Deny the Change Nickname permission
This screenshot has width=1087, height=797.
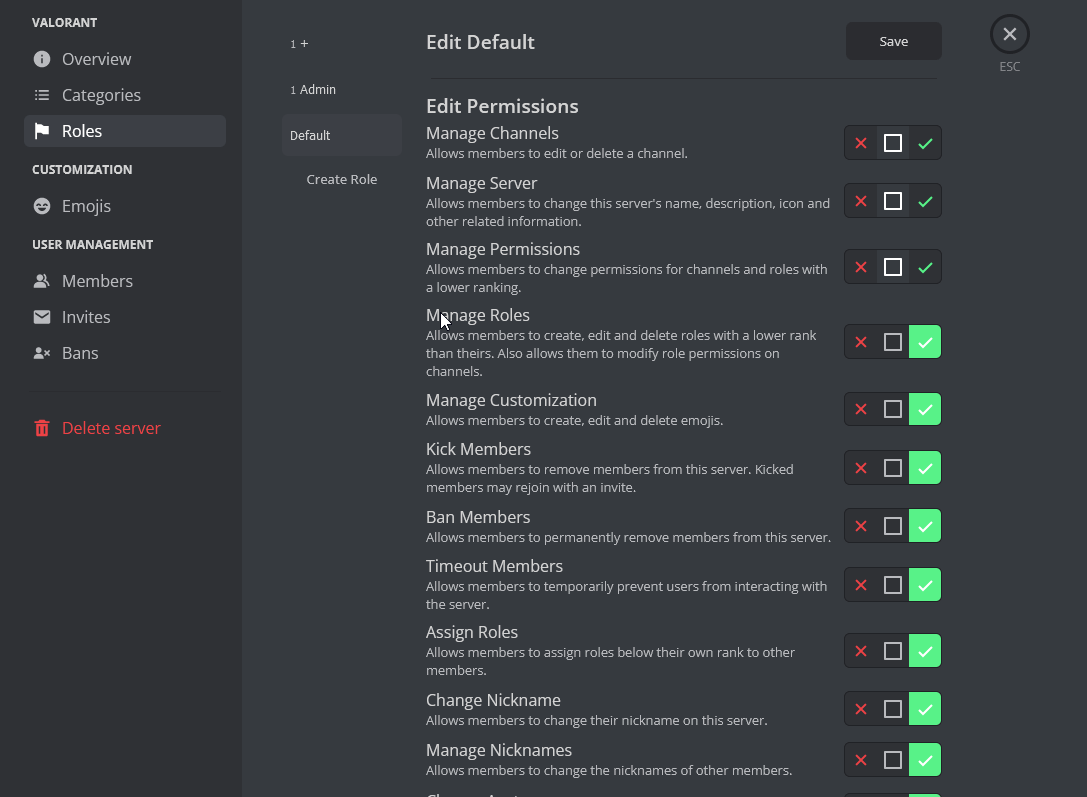[x=860, y=708]
